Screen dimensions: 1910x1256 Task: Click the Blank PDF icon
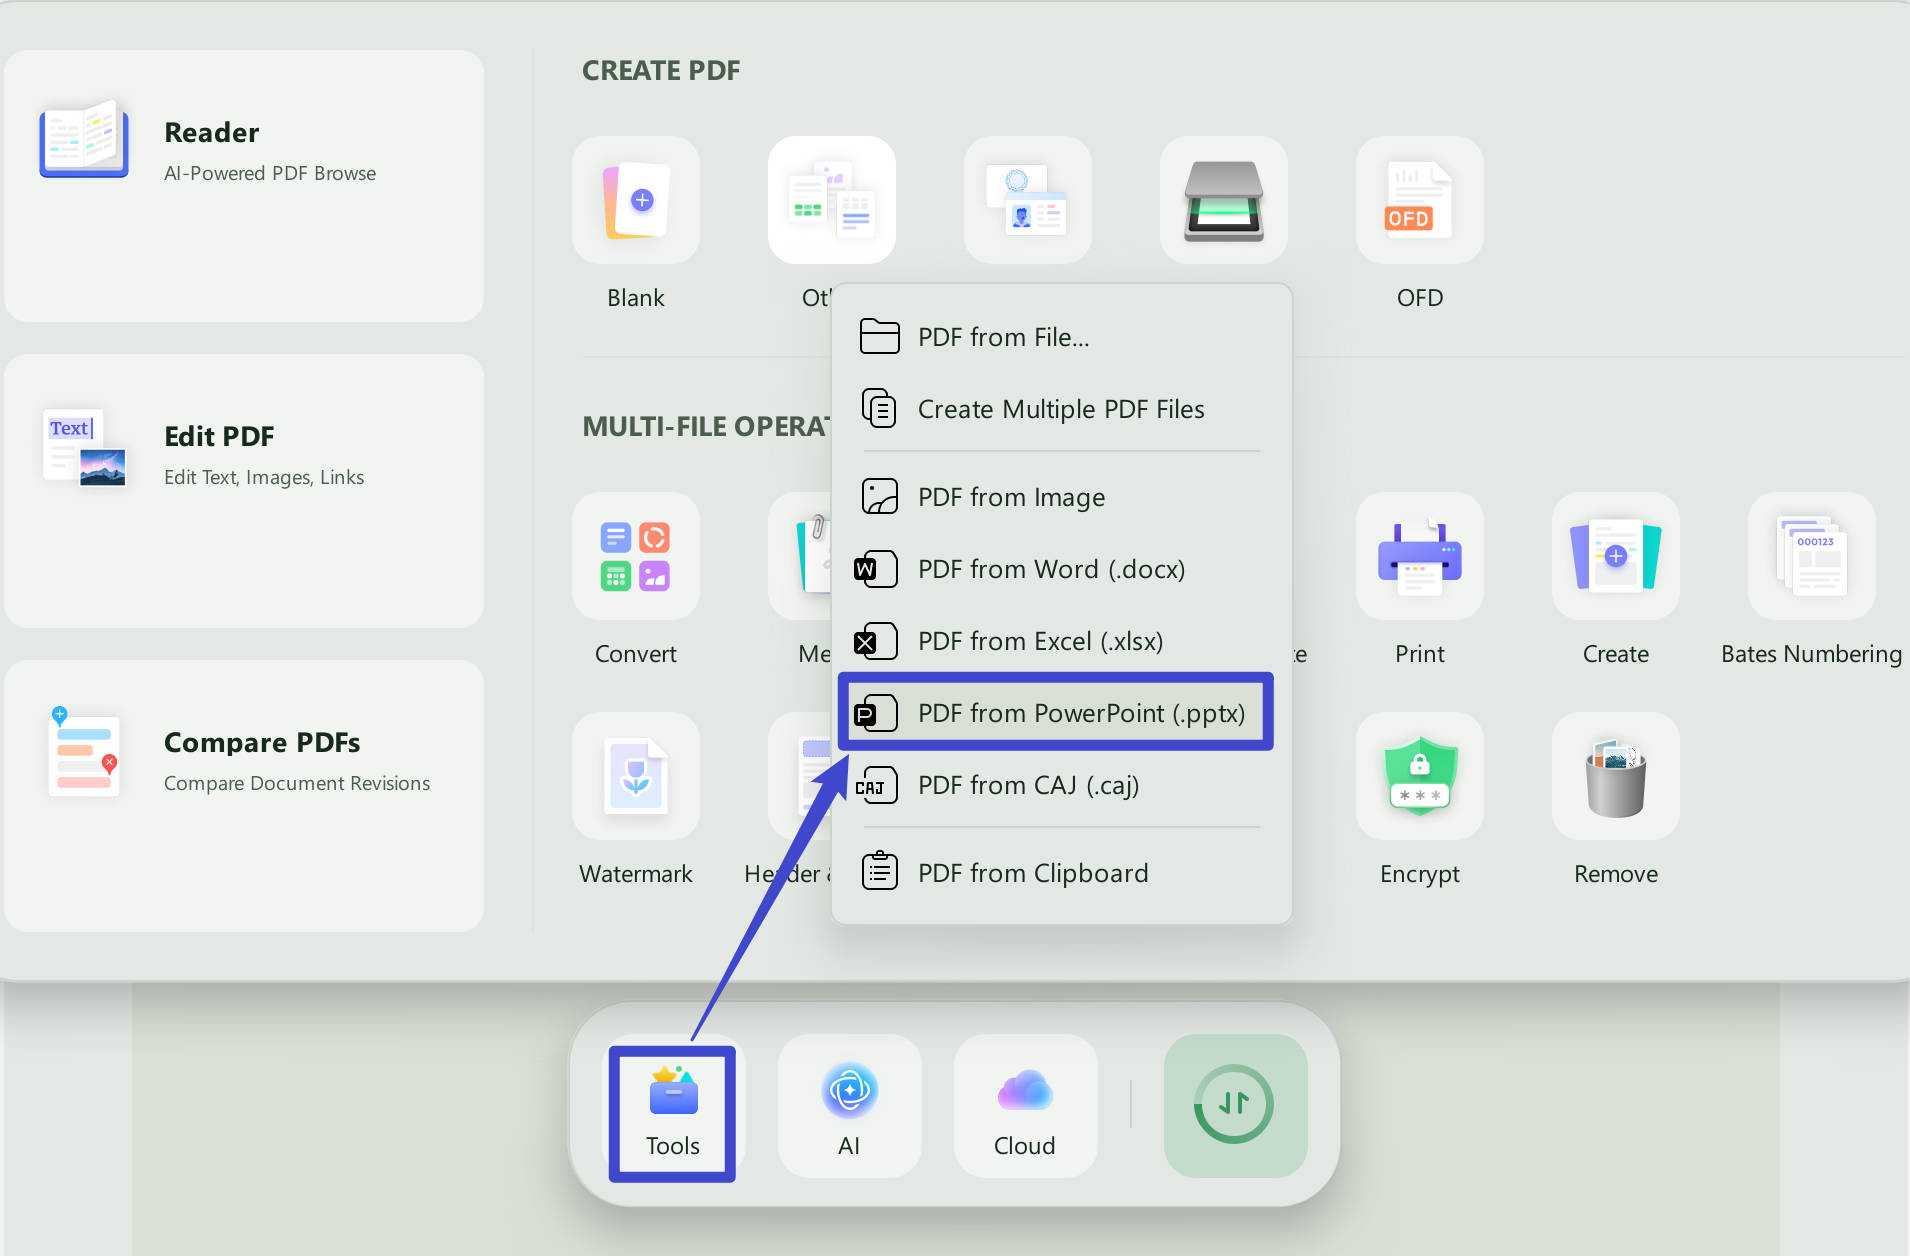[636, 200]
